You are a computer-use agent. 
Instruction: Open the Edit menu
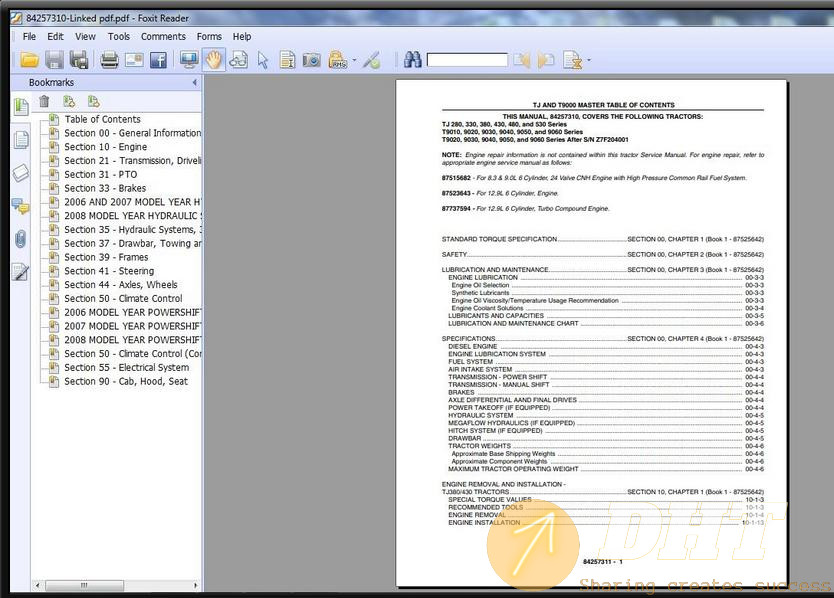[55, 36]
